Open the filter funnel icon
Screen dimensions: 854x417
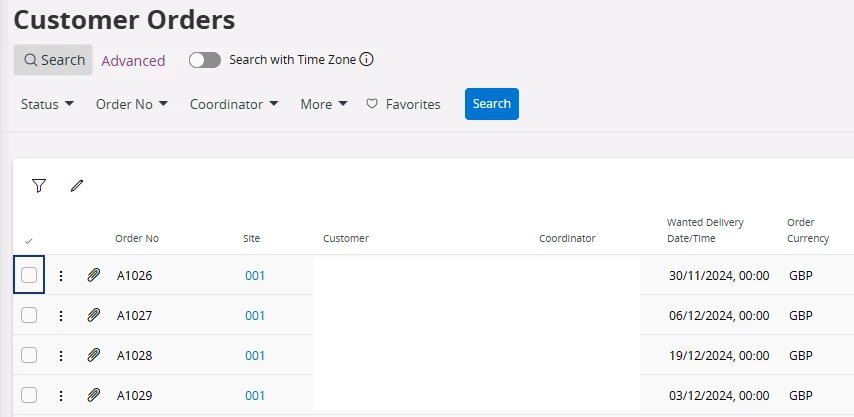[x=39, y=186]
